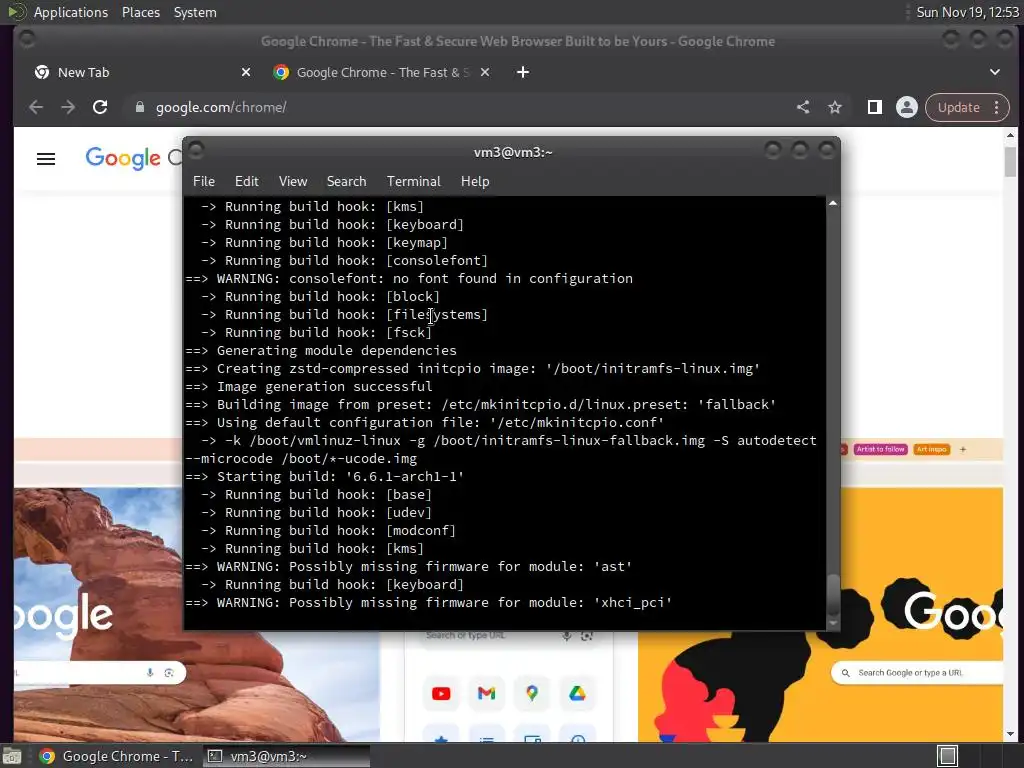The width and height of the screenshot is (1024, 768).
Task: Click terminal window menu icon in title bar
Action: 196,151
